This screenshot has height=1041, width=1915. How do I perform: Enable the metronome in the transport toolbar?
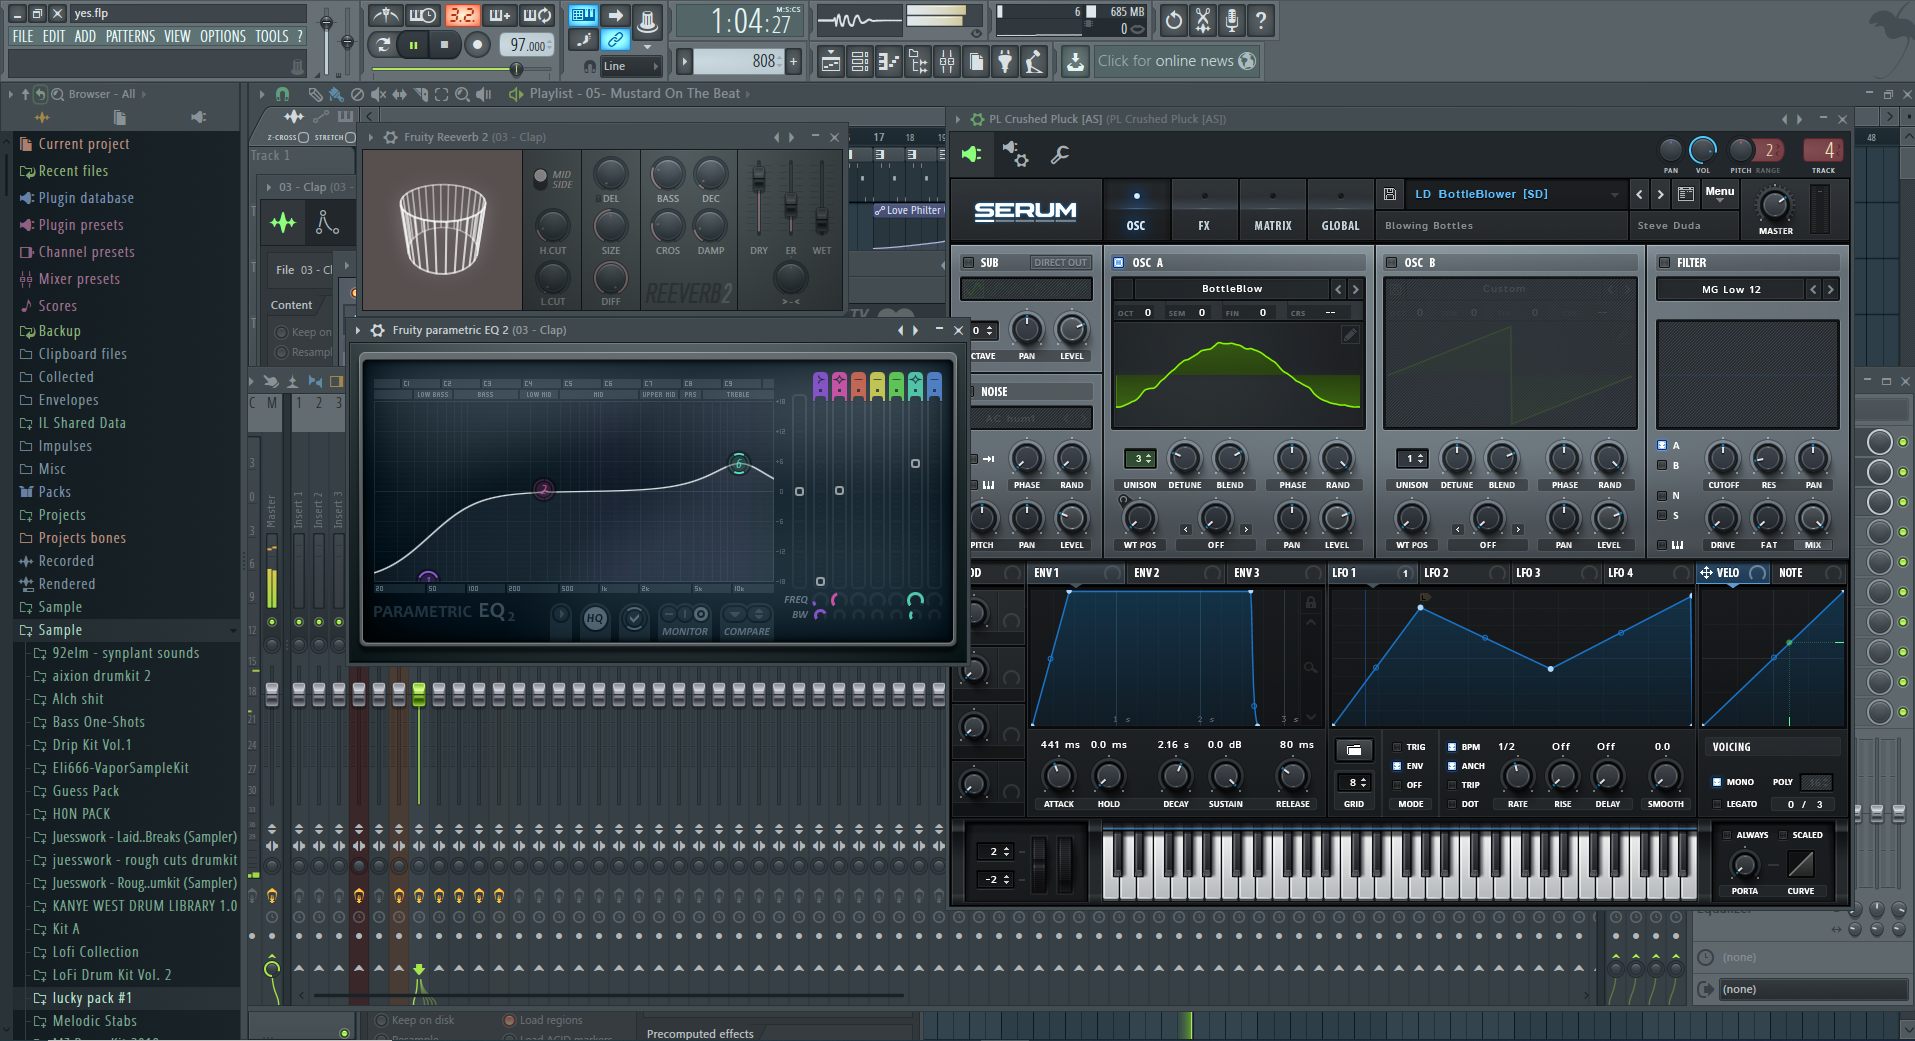pos(387,14)
